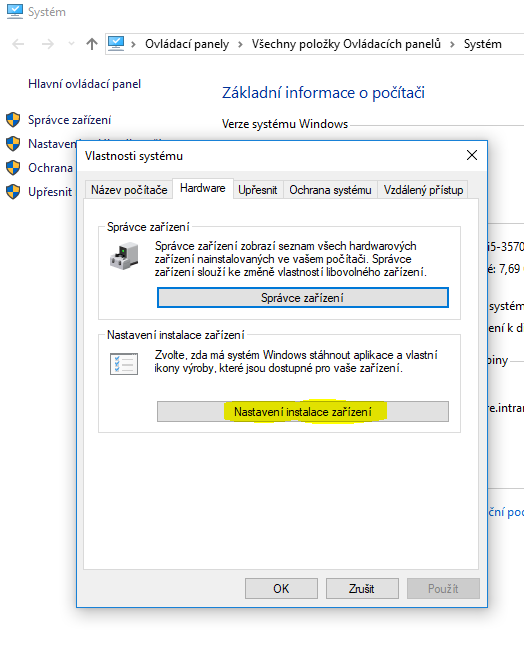The image size is (524, 645).
Task: Open Hlavní ovládací panel link
Action: (84, 84)
